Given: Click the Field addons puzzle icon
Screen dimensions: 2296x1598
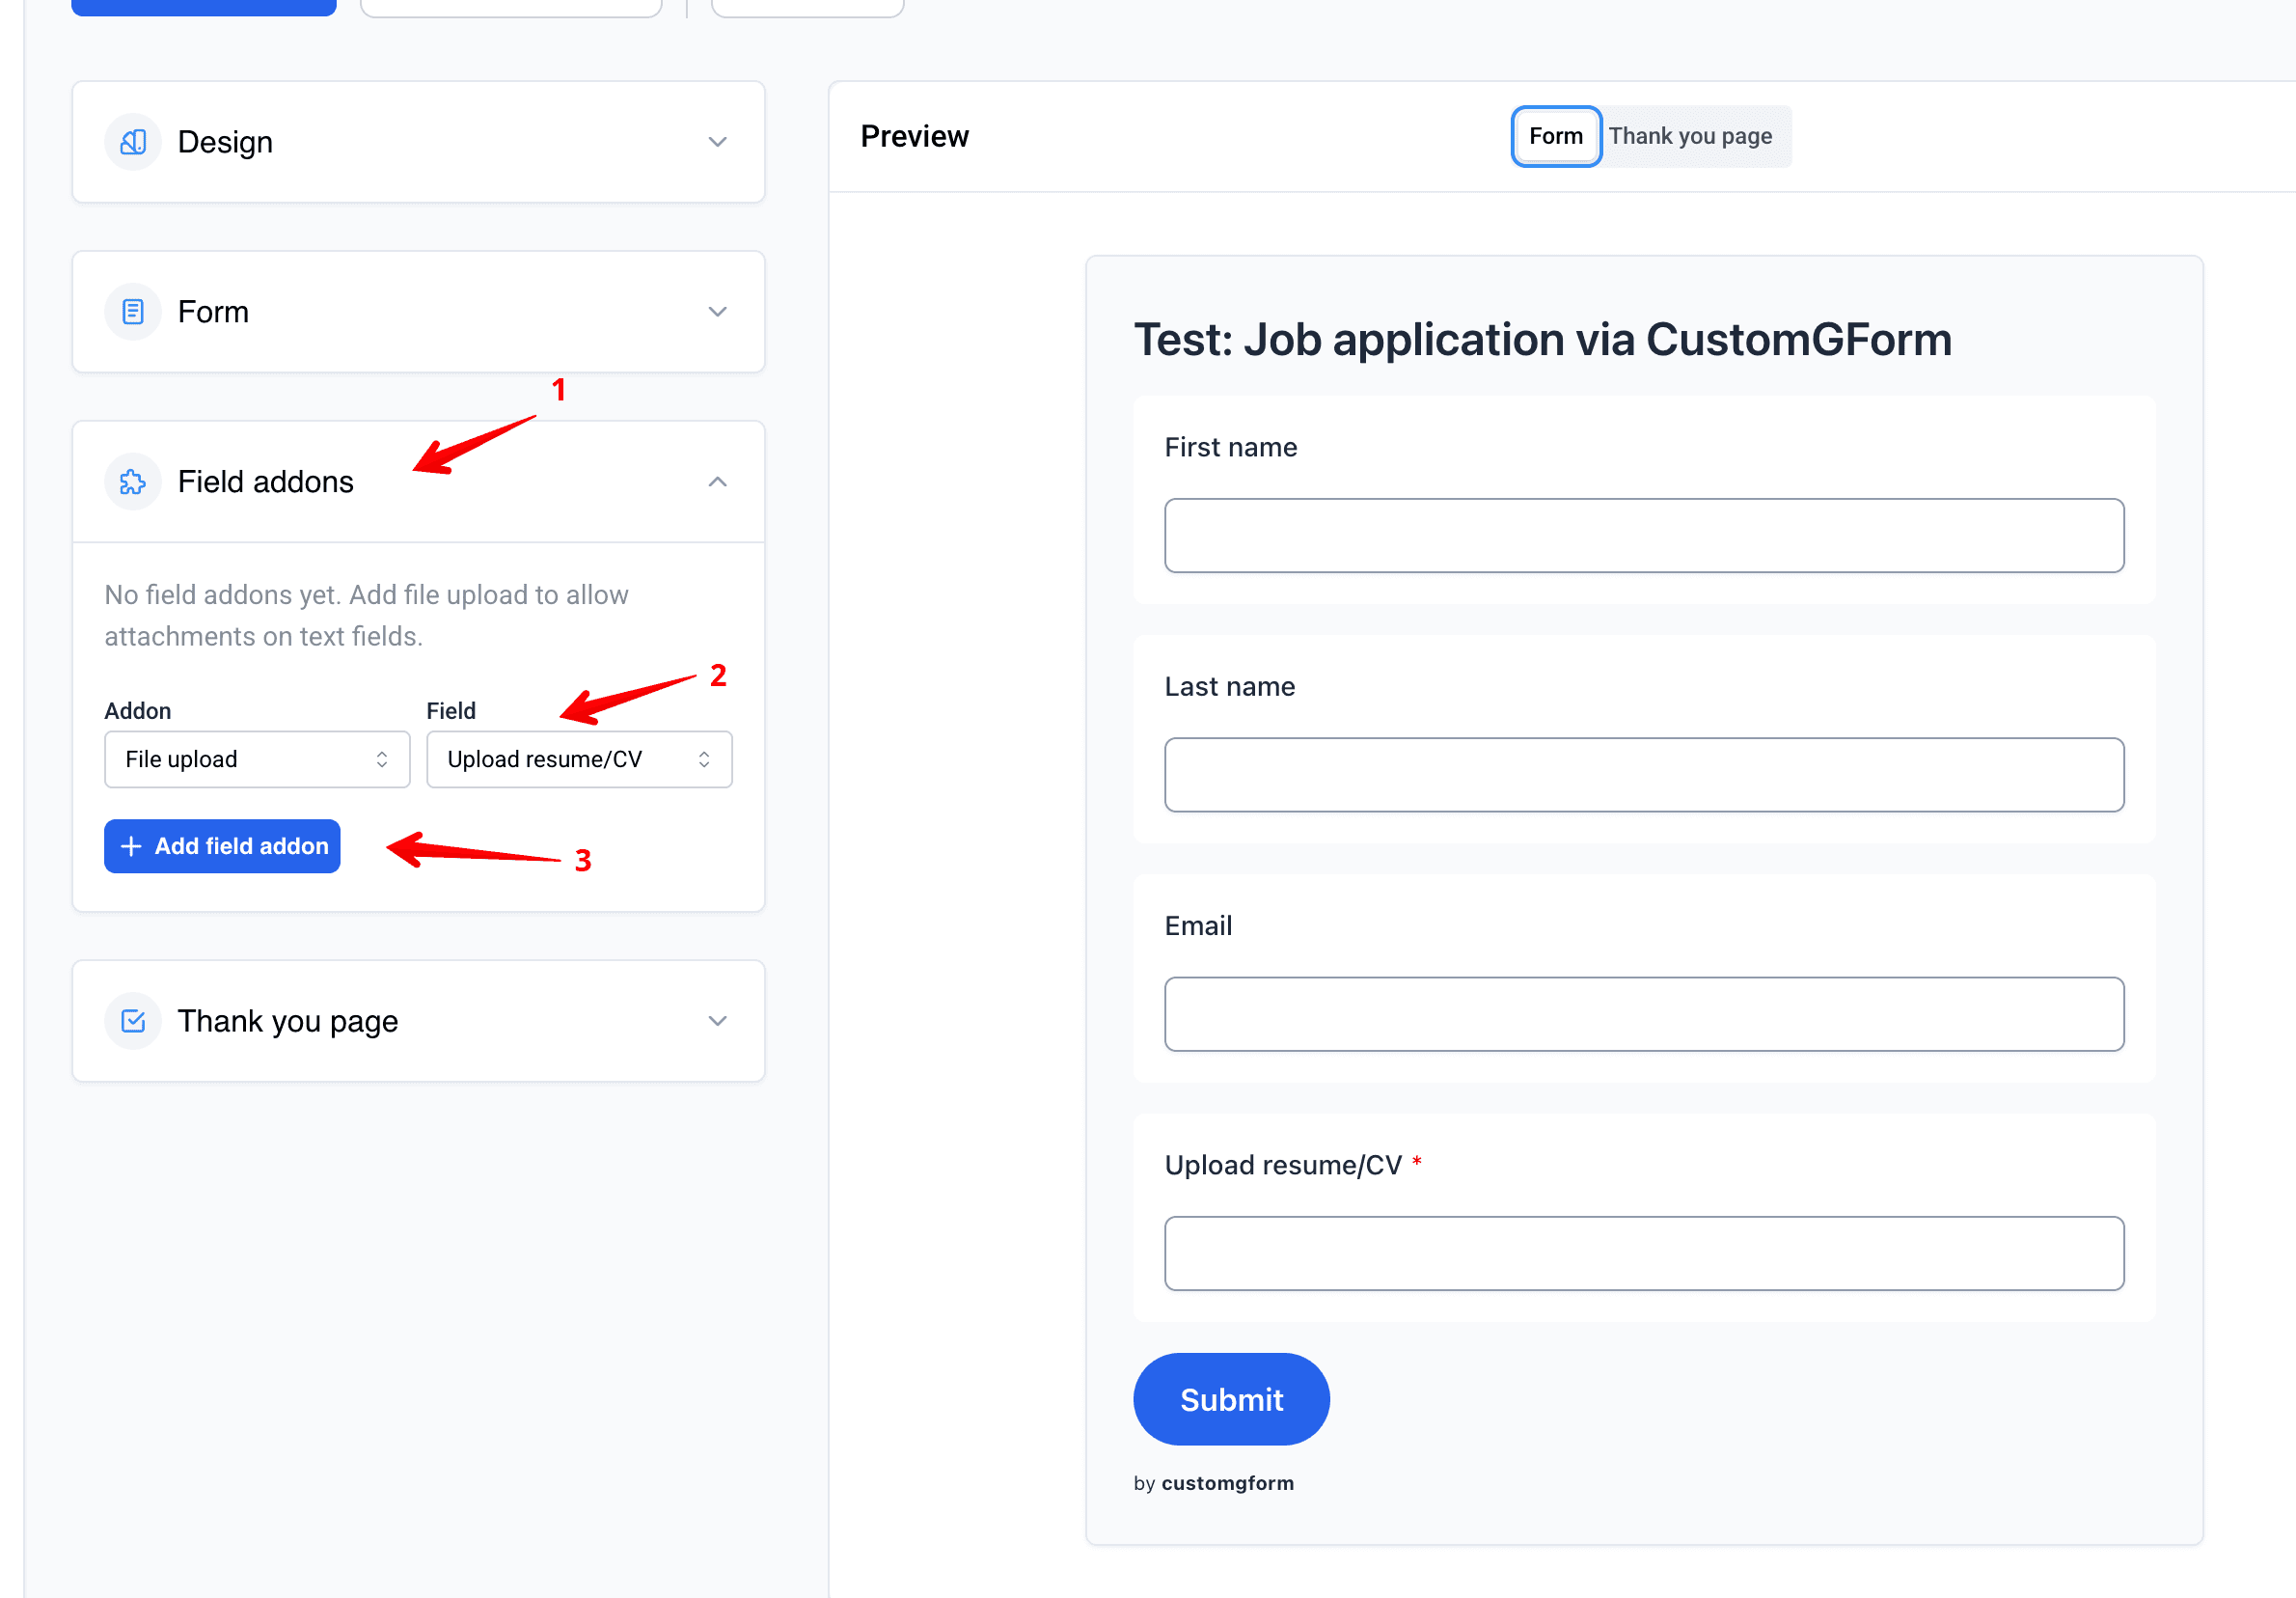Looking at the screenshot, I should 133,481.
